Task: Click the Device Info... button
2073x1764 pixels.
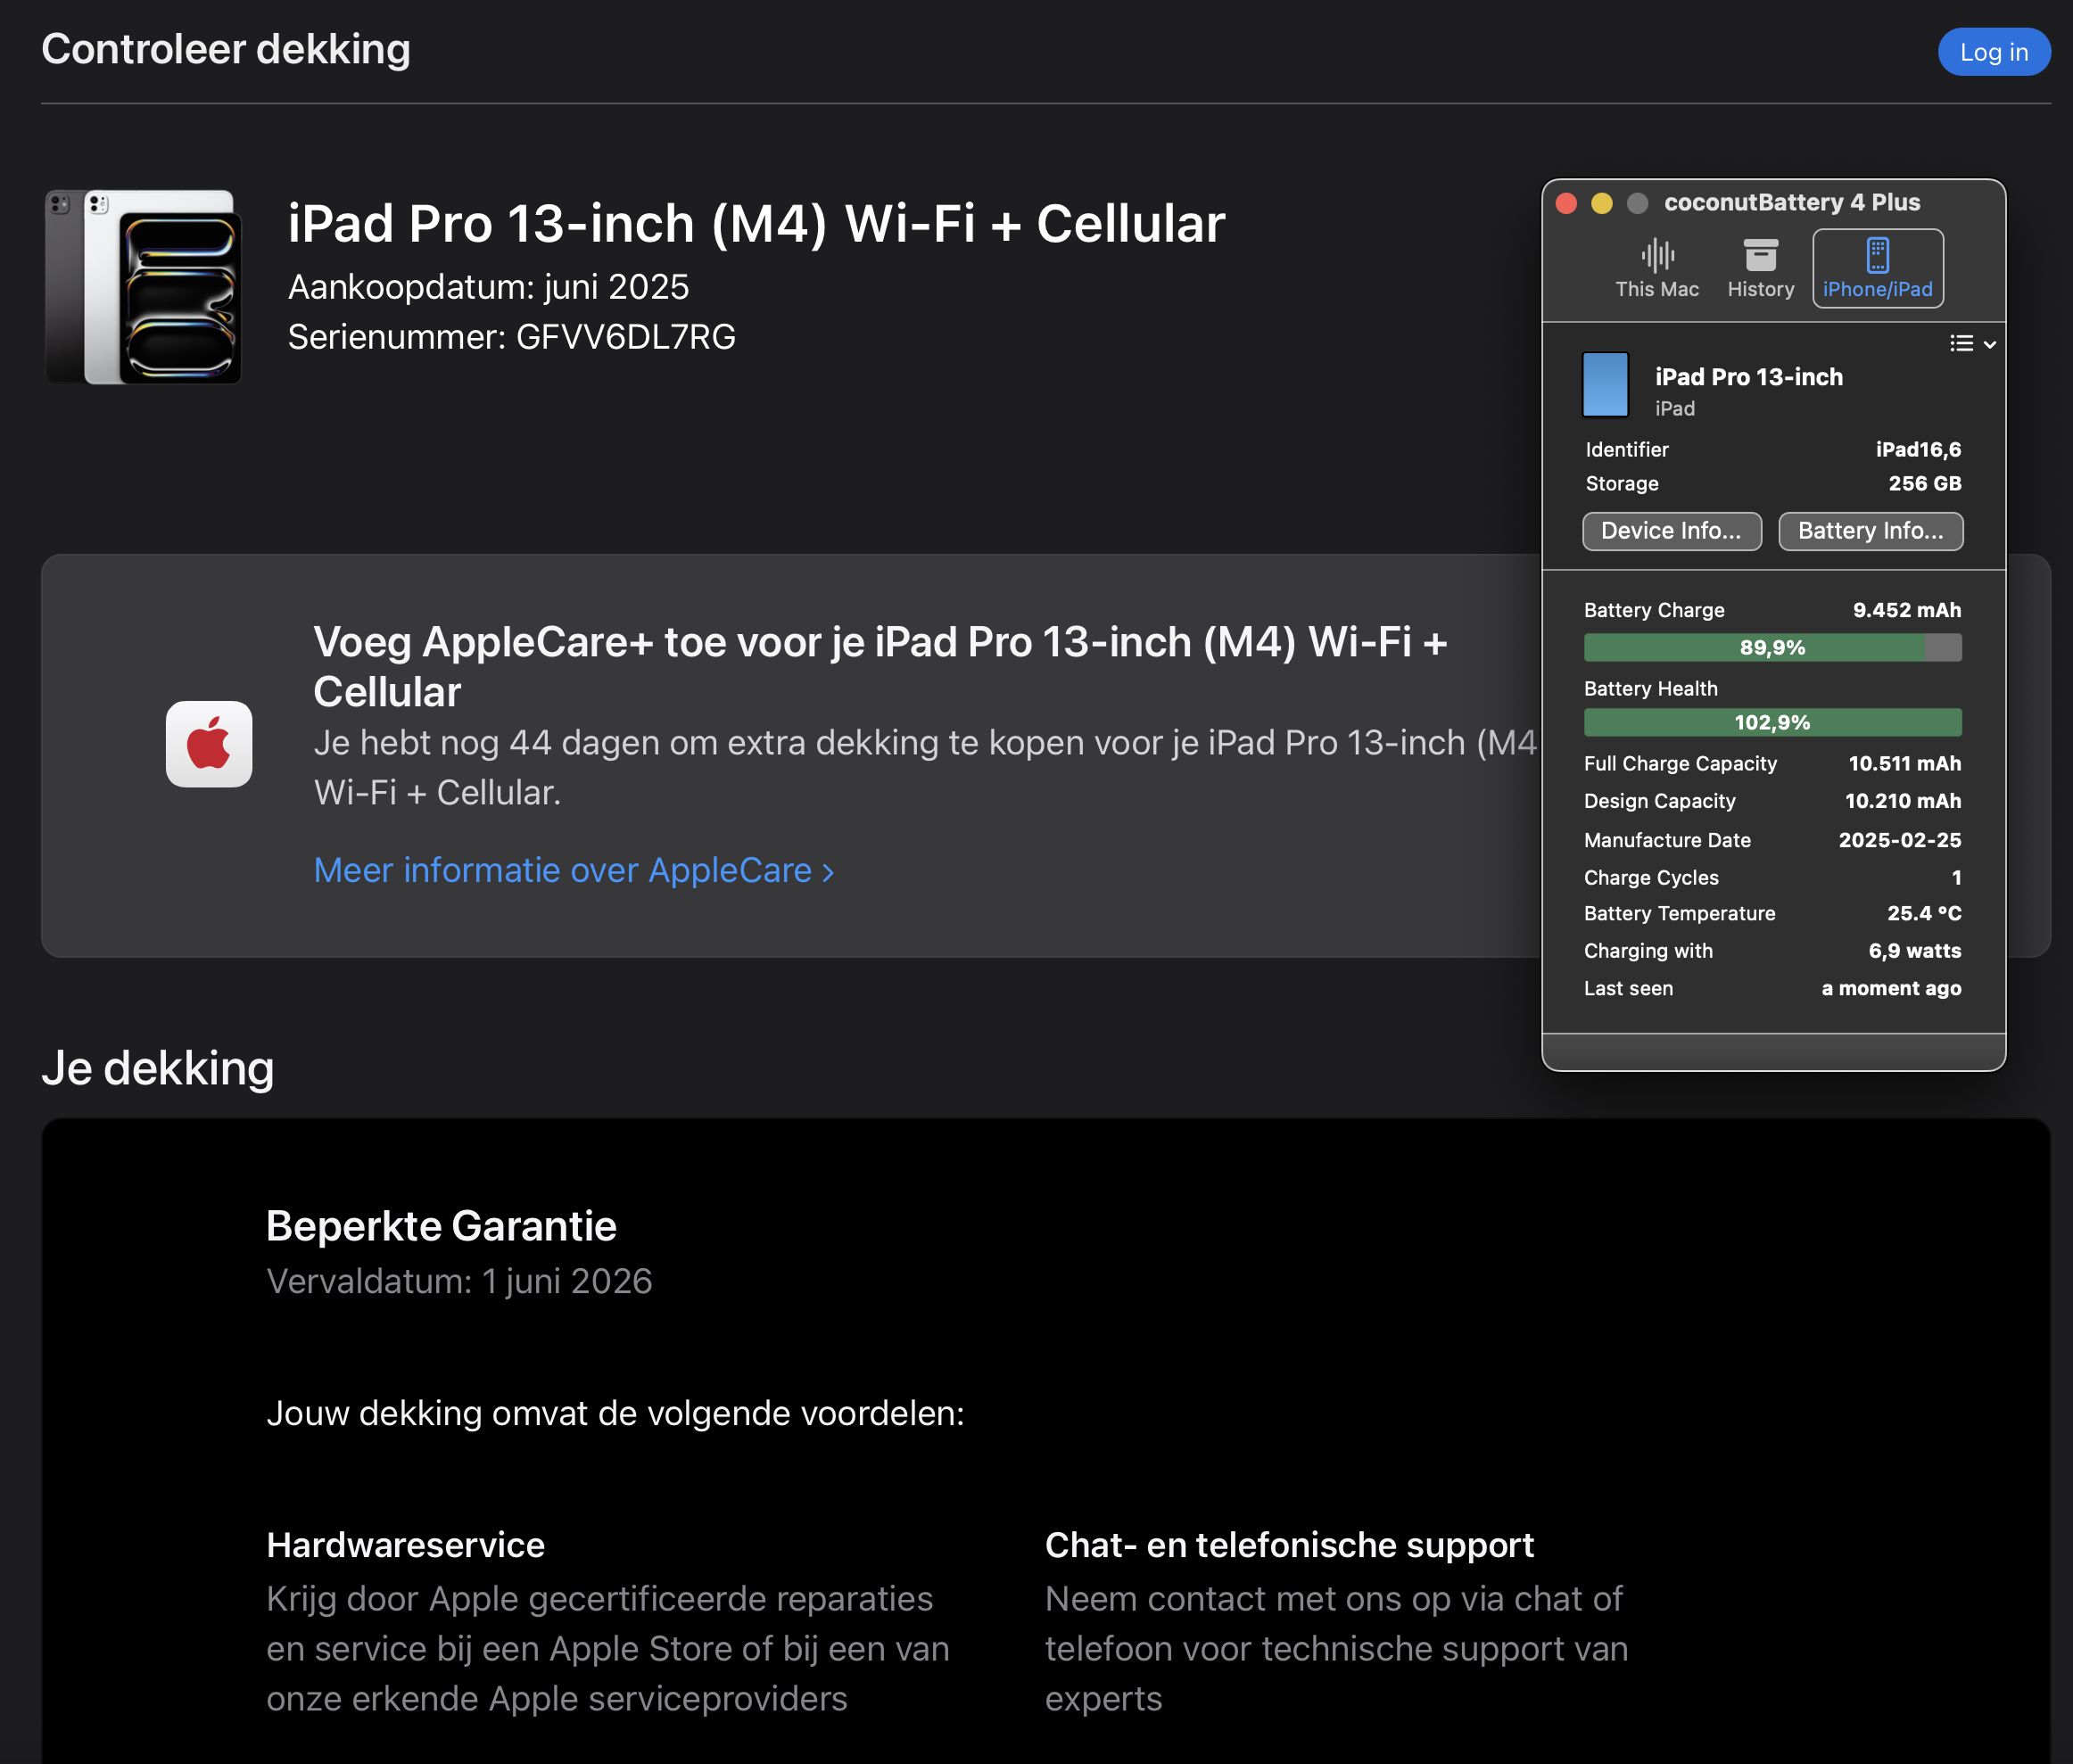Action: tap(1671, 531)
